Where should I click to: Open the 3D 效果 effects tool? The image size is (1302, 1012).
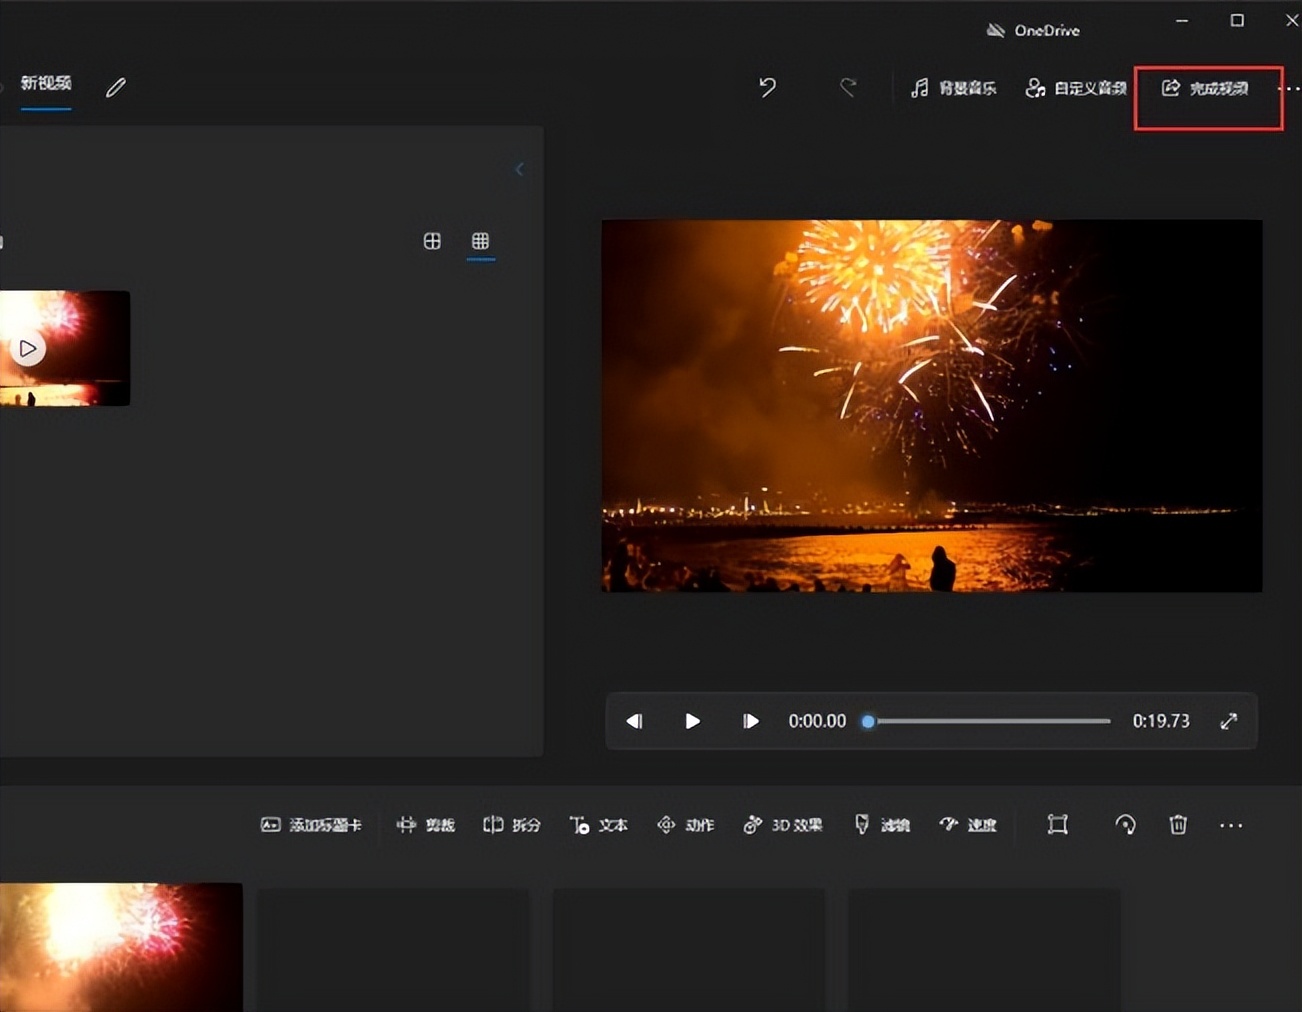tap(782, 825)
